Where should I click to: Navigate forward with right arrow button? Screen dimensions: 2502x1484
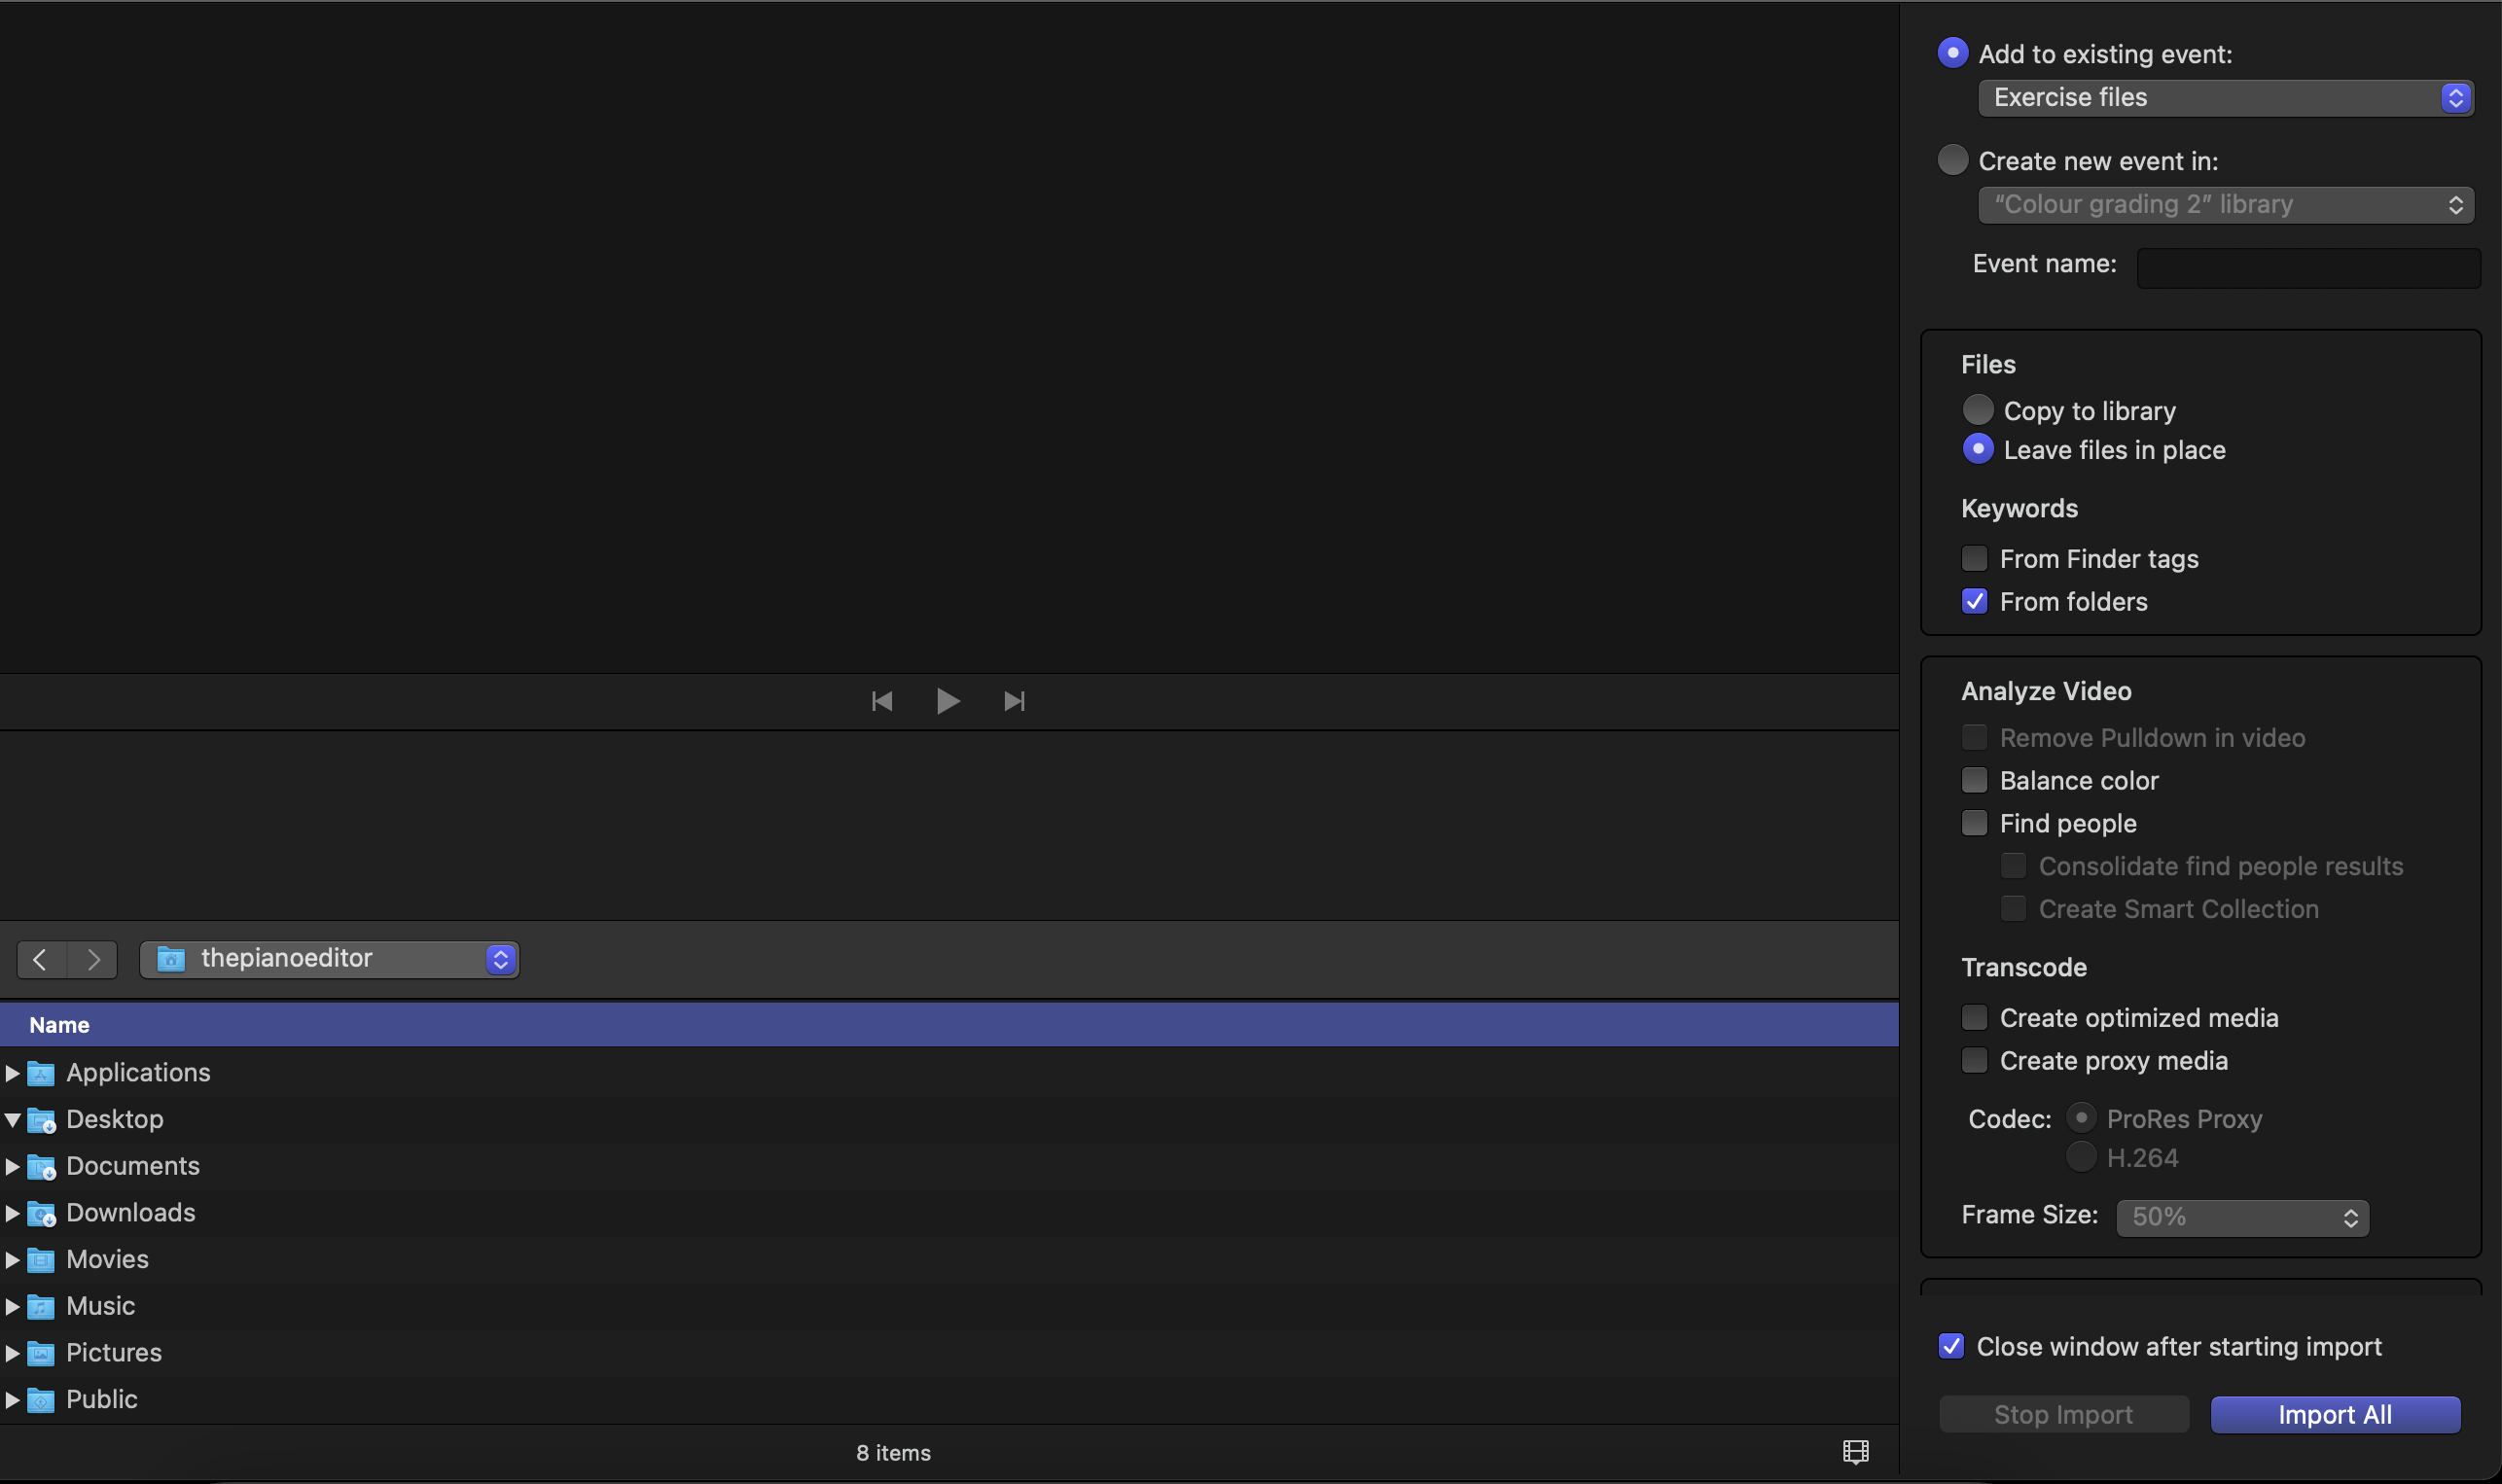(93, 959)
